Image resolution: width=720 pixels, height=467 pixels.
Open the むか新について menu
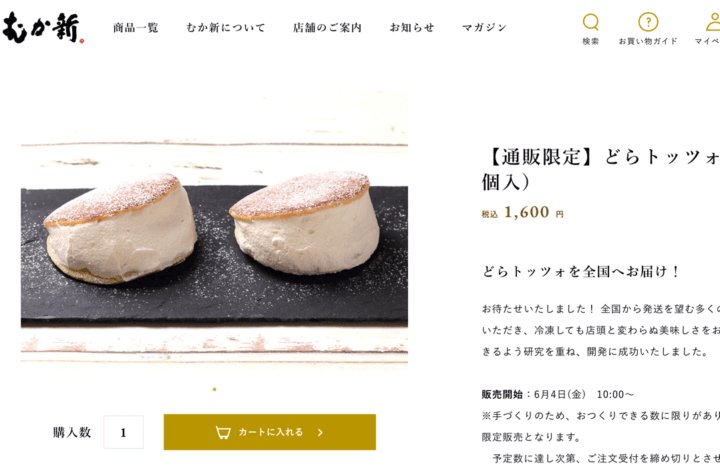tap(225, 28)
